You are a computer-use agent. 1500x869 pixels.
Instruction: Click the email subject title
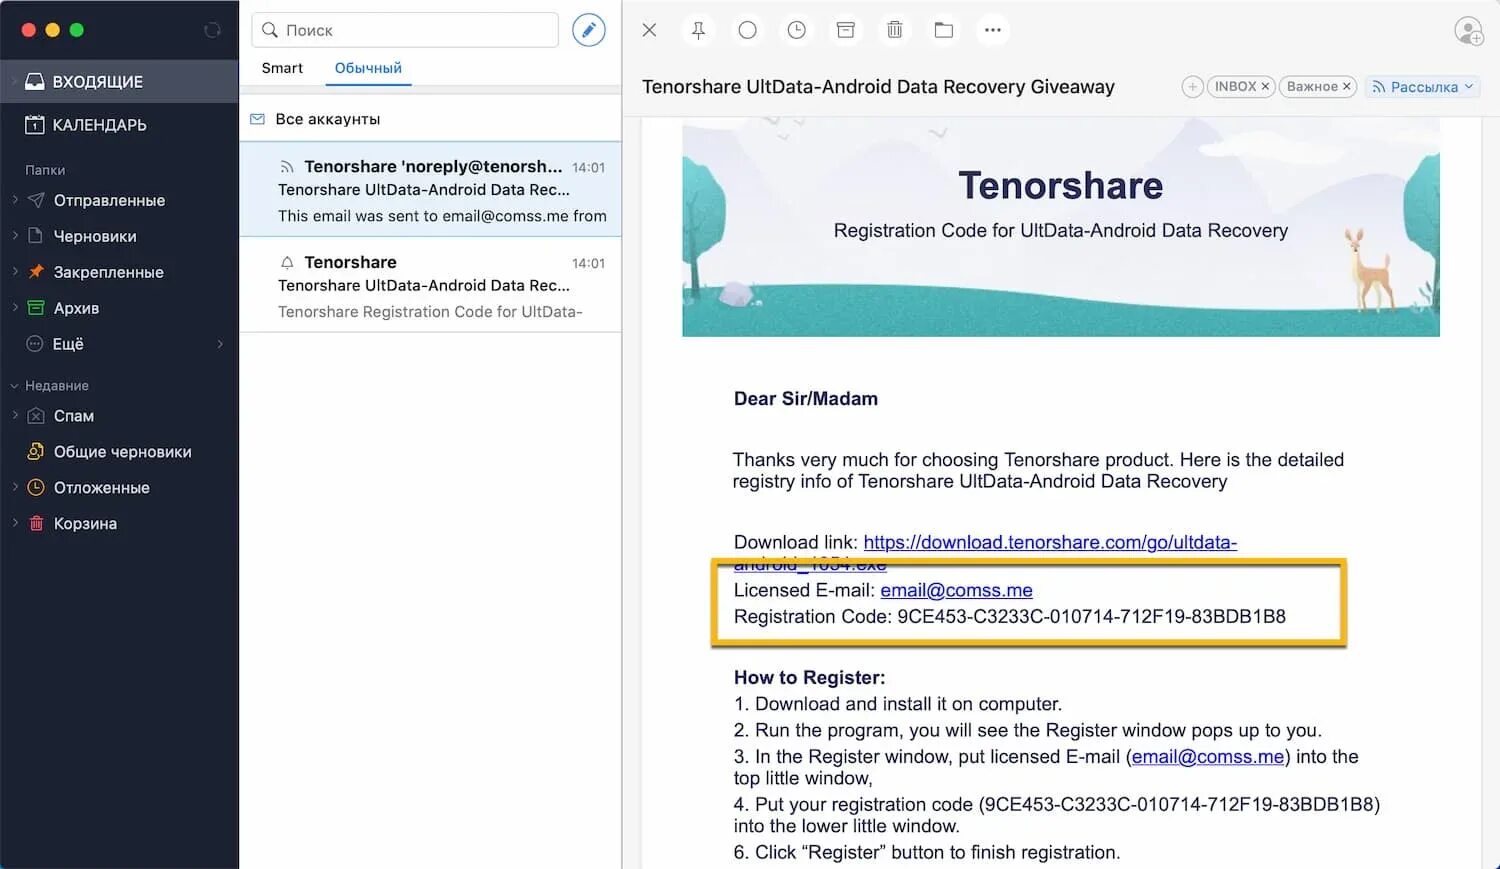(x=878, y=87)
